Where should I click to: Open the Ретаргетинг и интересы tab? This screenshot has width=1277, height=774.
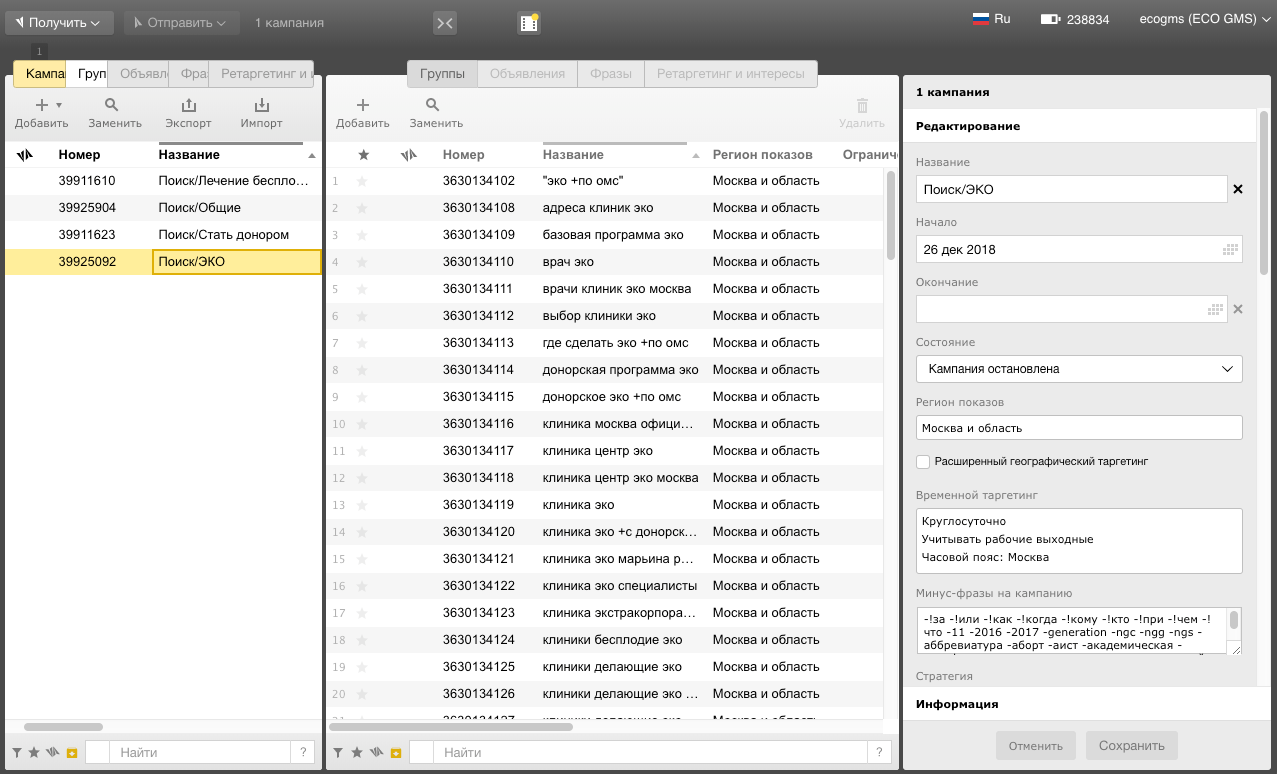(731, 74)
